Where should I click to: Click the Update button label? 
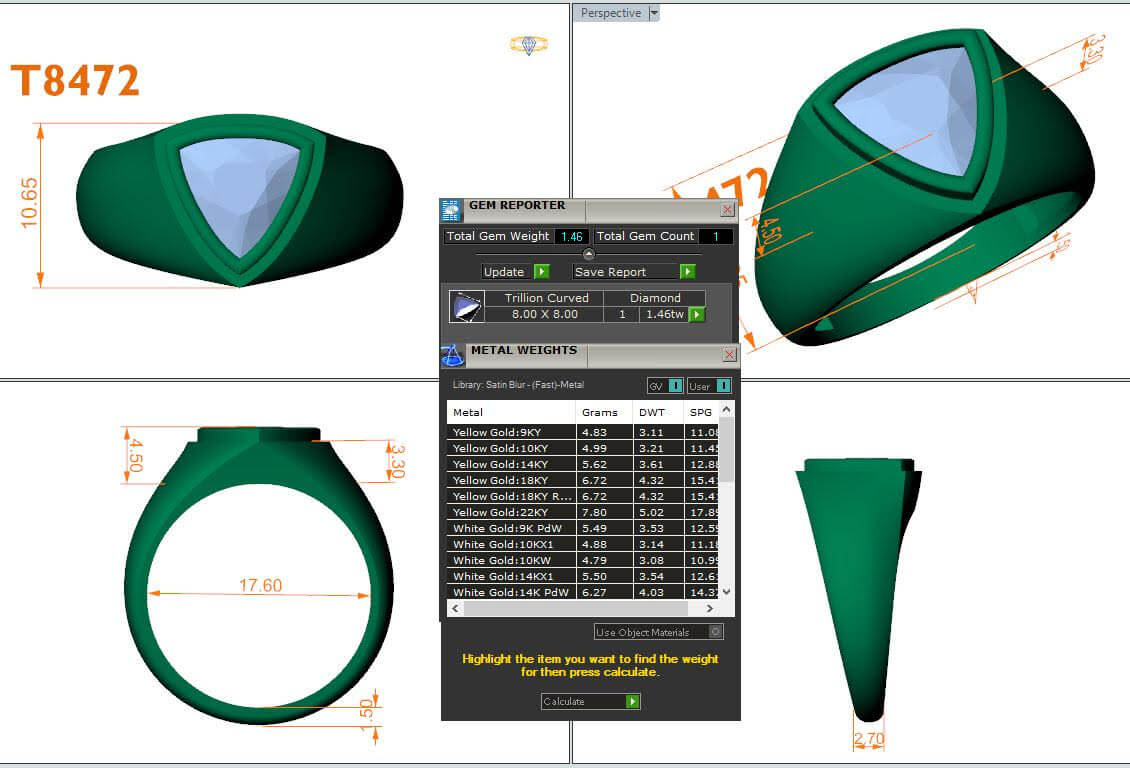(504, 272)
